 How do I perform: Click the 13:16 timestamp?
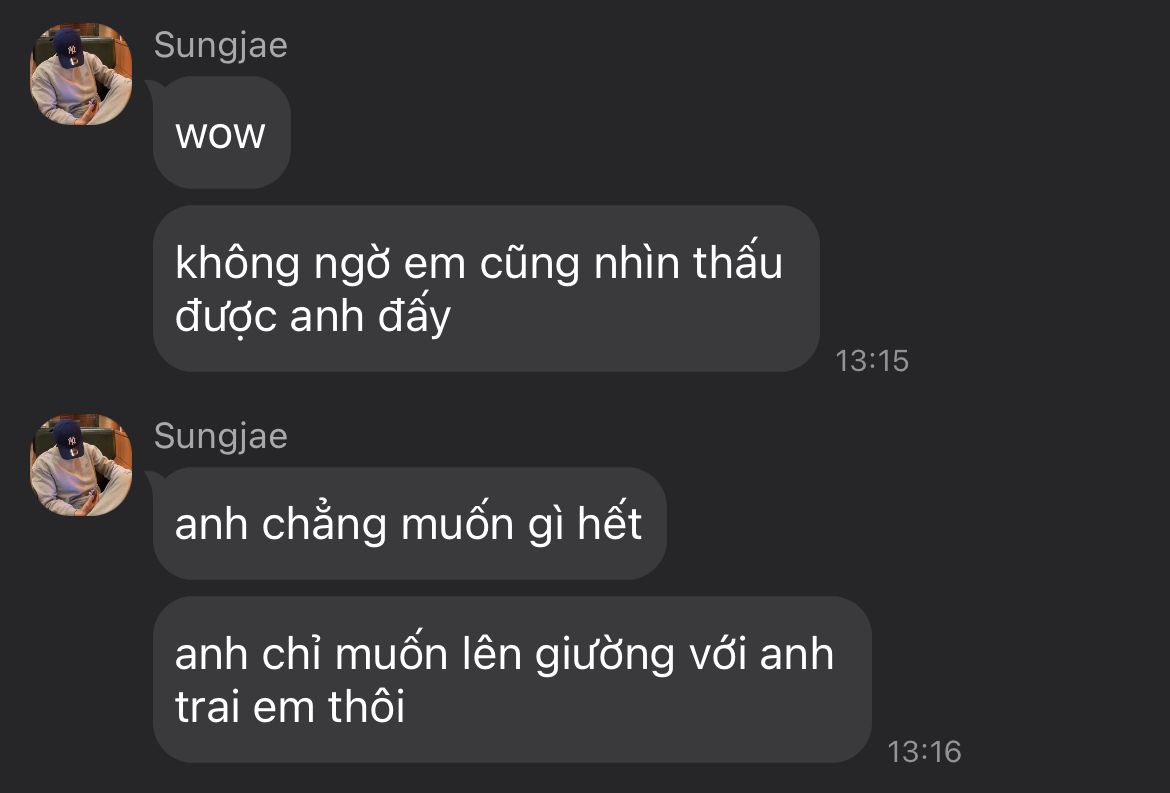click(924, 752)
